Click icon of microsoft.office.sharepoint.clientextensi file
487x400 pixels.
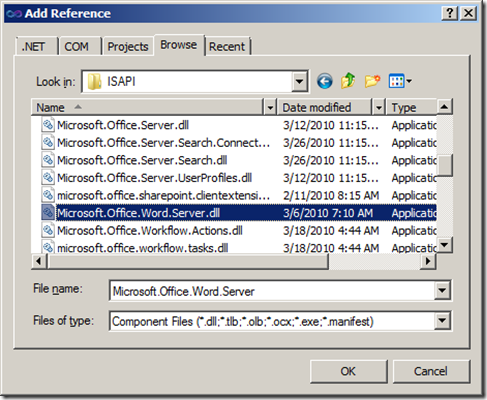[x=48, y=195]
